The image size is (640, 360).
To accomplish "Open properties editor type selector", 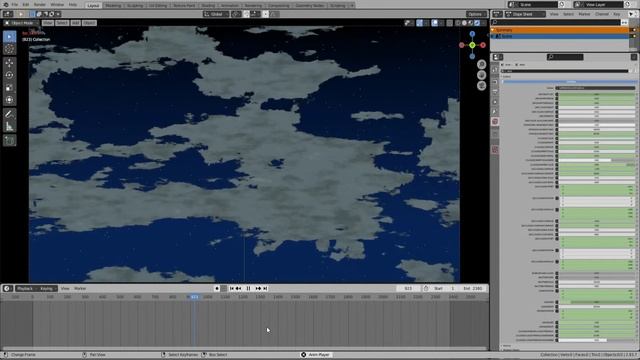I will [x=498, y=57].
